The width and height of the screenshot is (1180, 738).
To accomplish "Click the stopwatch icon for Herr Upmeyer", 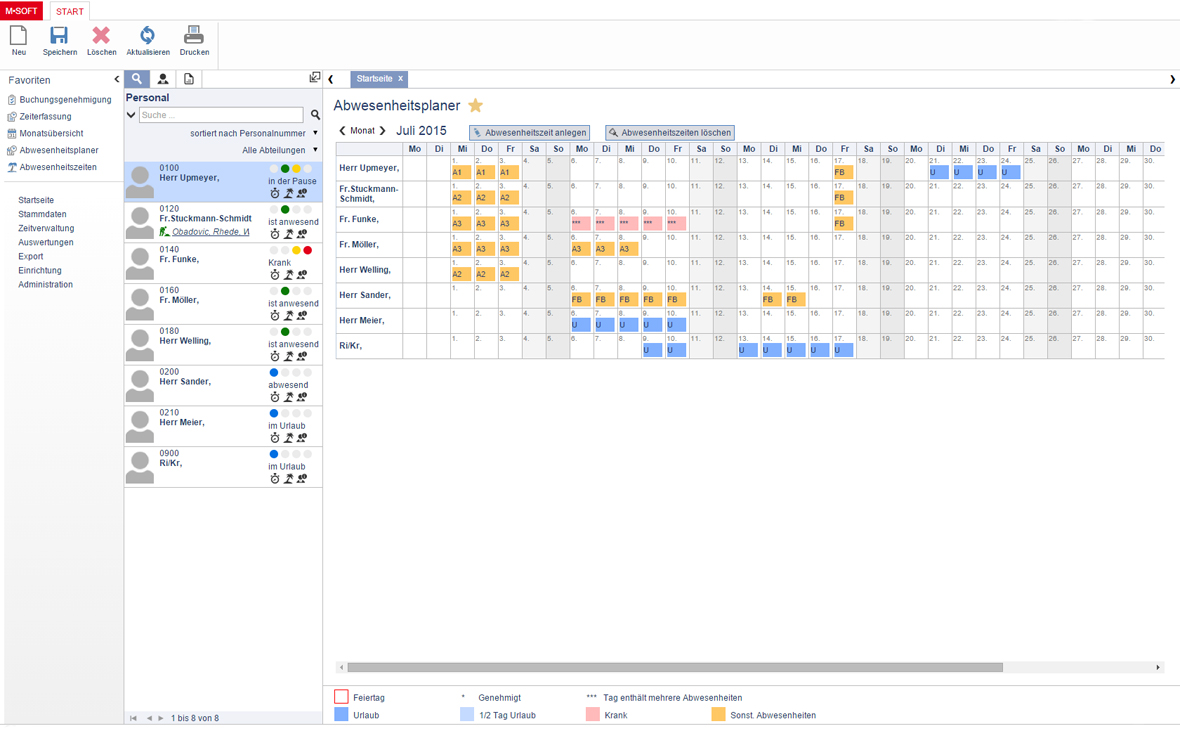I will (x=275, y=194).
